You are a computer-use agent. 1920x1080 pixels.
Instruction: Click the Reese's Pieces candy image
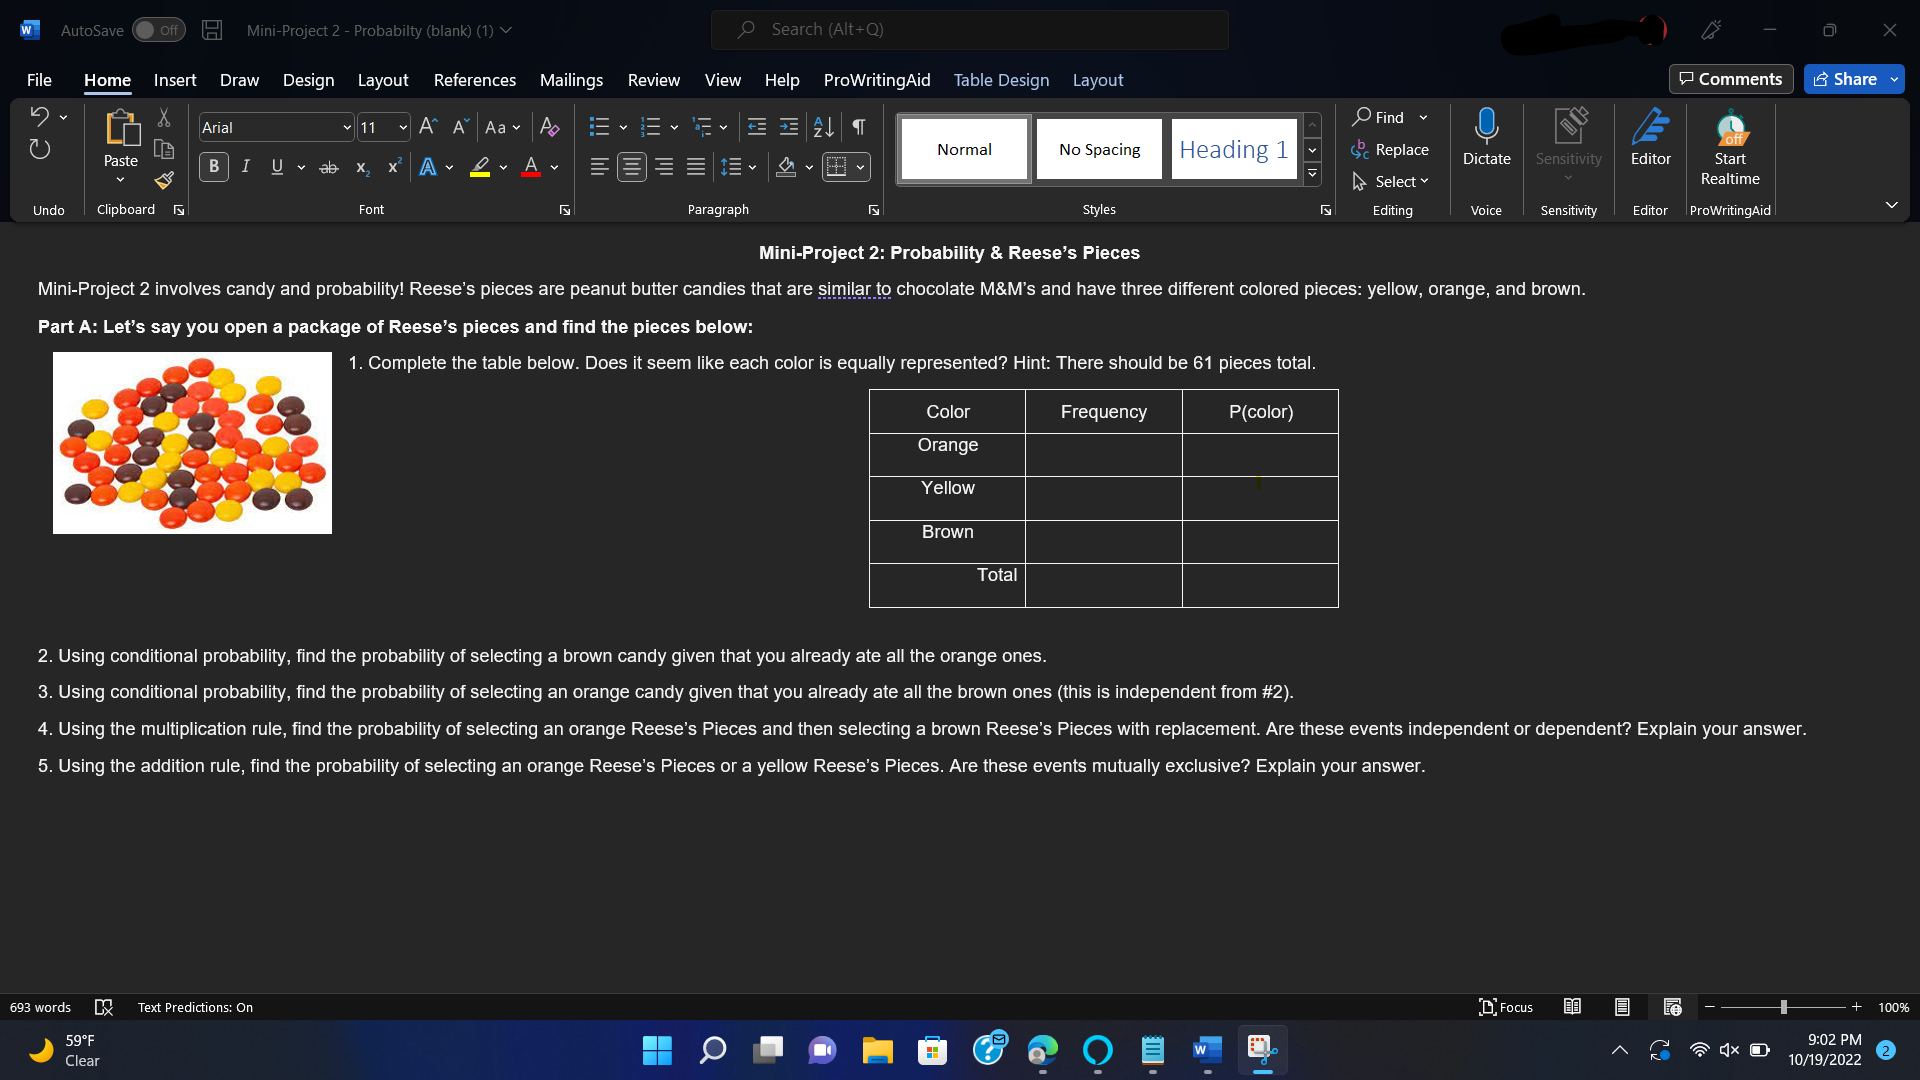[192, 443]
